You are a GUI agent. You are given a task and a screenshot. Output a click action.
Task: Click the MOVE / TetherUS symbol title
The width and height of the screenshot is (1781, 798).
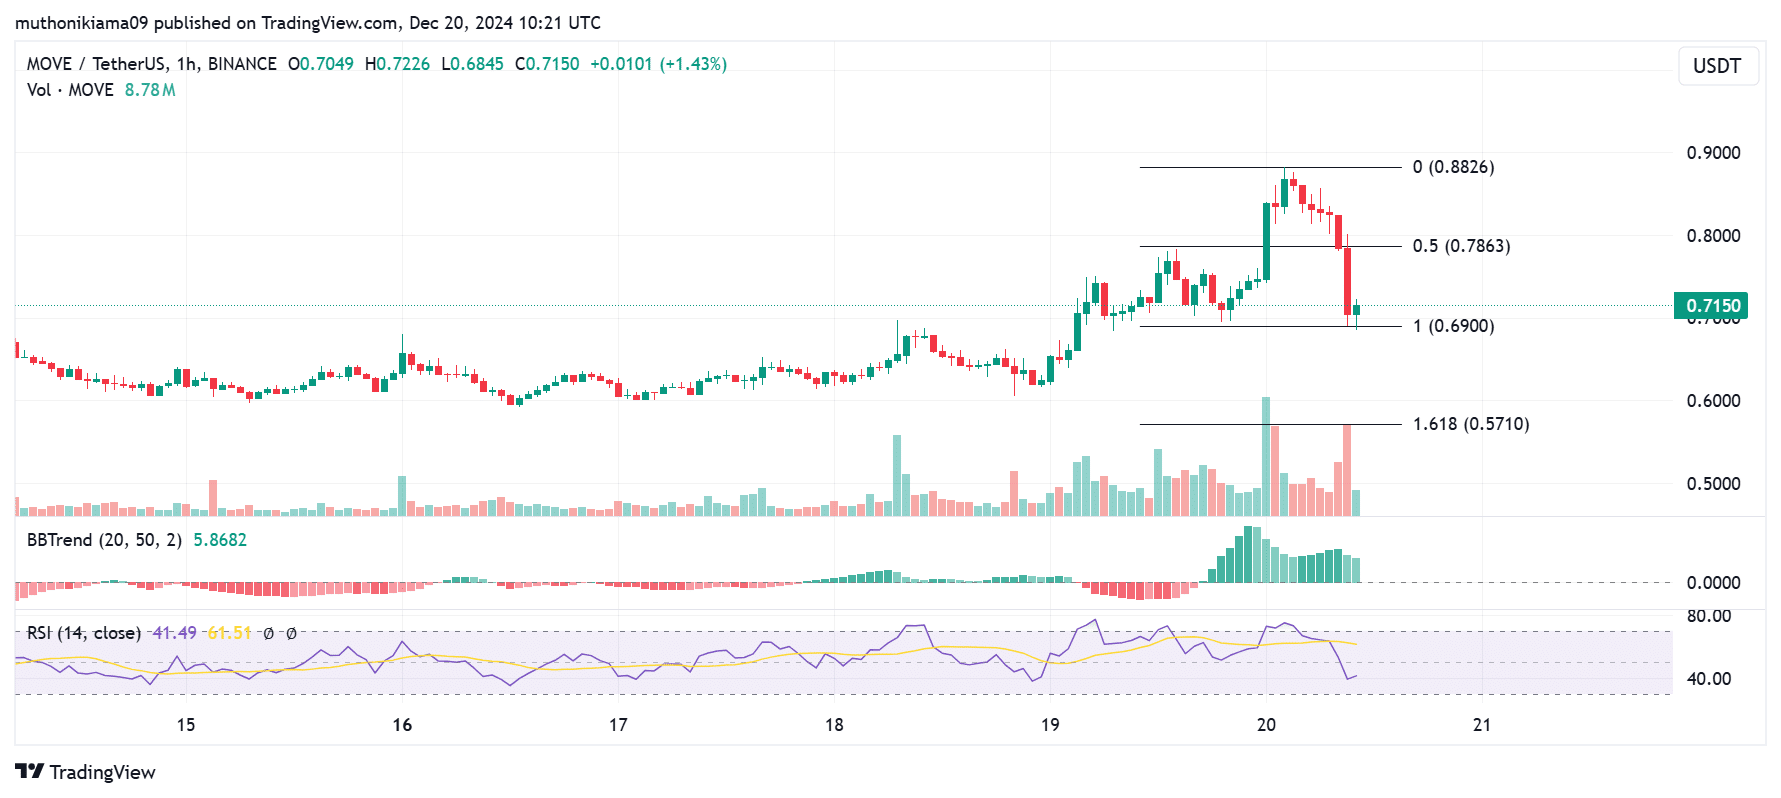[96, 64]
